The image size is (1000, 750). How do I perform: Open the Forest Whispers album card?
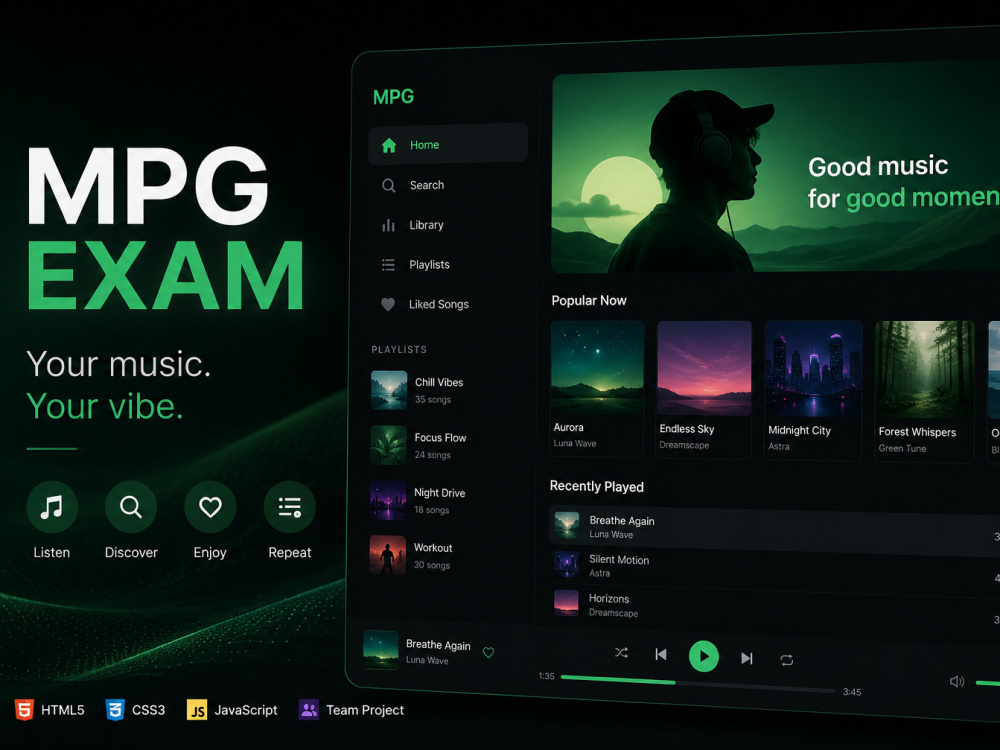(924, 391)
